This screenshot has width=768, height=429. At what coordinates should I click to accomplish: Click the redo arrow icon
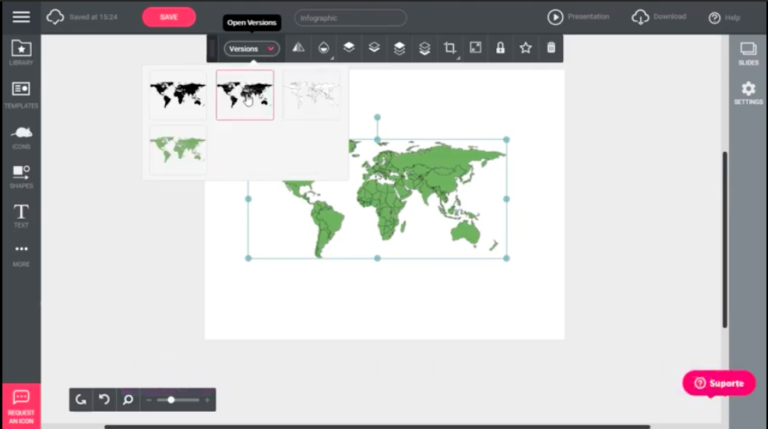pyautogui.click(x=81, y=400)
